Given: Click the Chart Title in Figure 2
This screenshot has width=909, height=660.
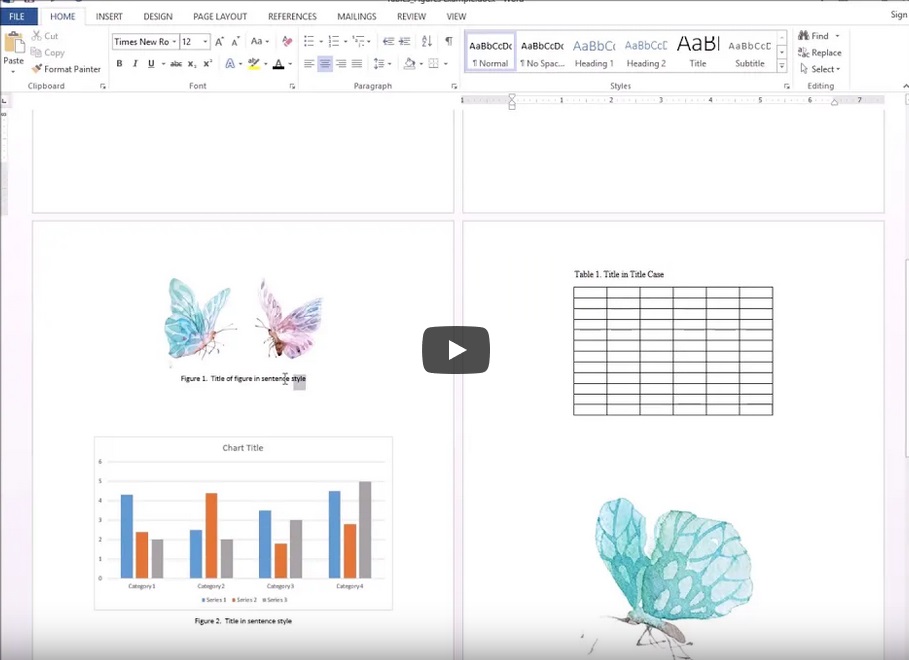Looking at the screenshot, I should [243, 448].
